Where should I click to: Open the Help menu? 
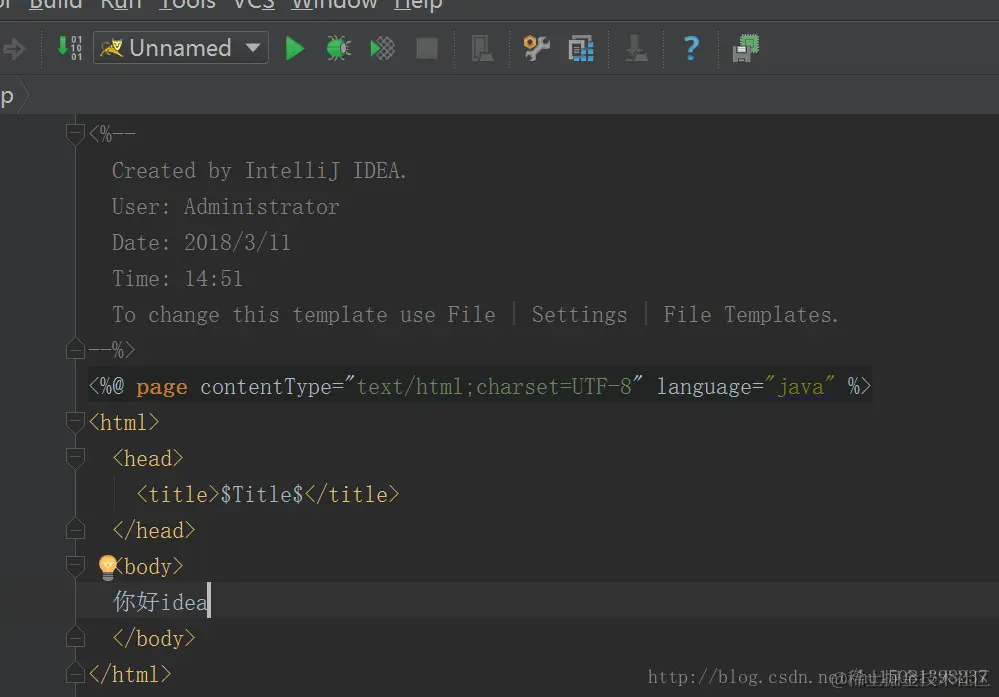coord(418,4)
